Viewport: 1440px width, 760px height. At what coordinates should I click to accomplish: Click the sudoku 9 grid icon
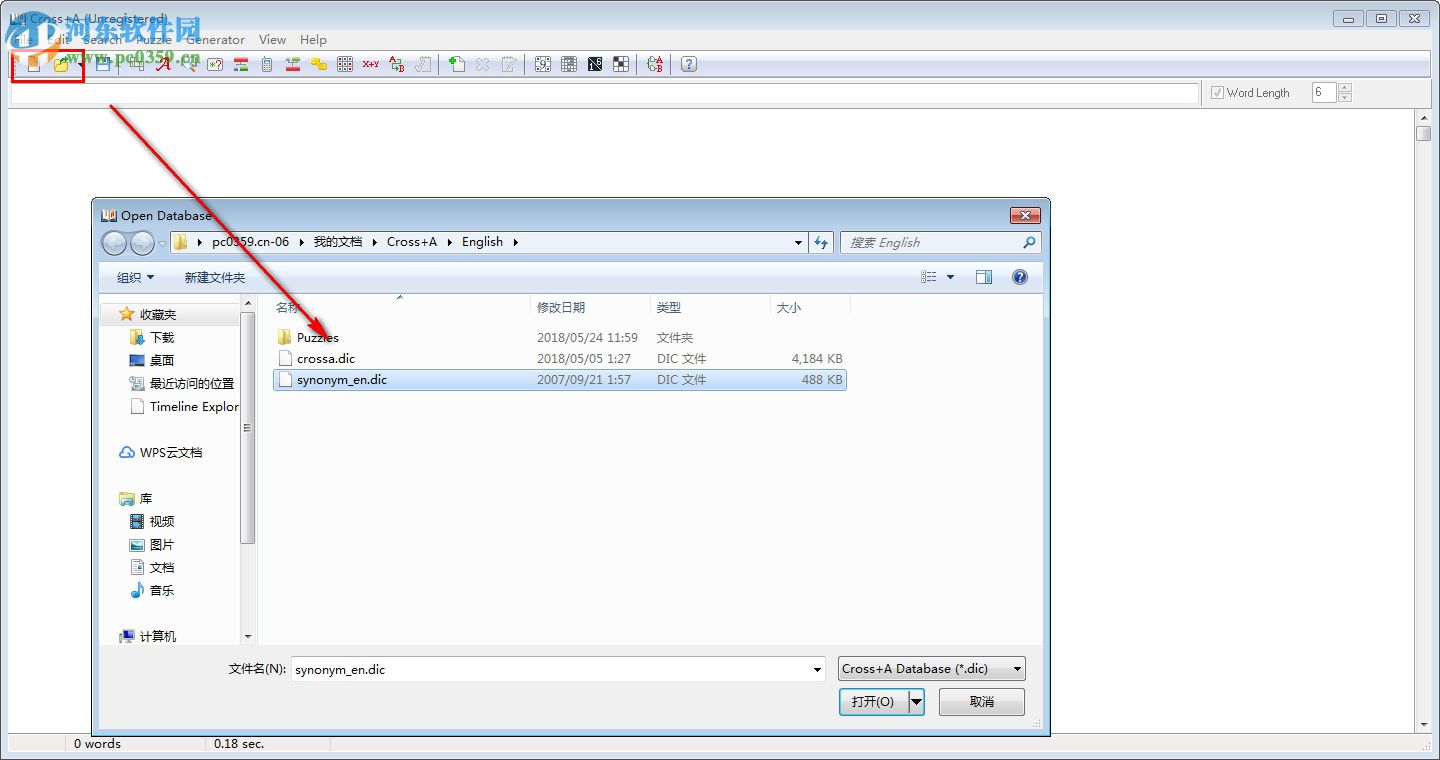click(543, 65)
